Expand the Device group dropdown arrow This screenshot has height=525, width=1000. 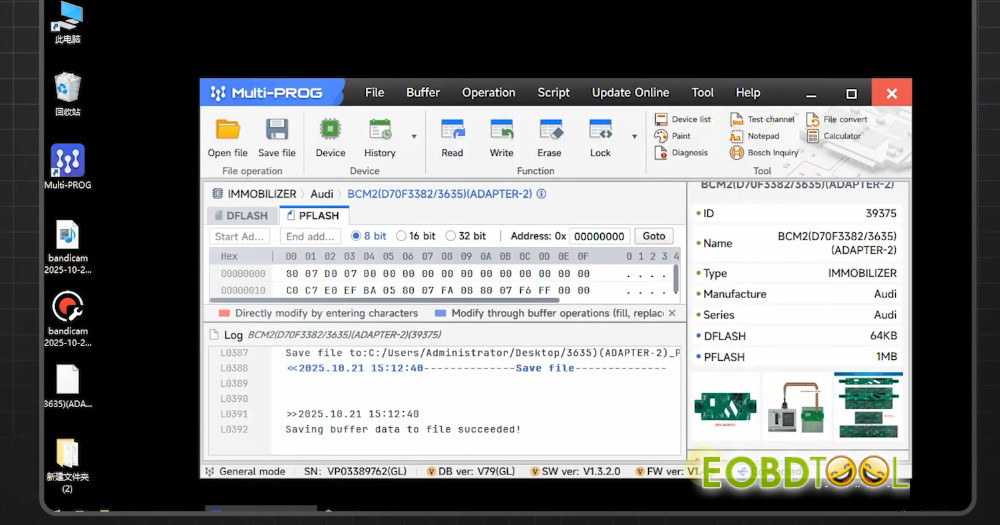pyautogui.click(x=414, y=136)
